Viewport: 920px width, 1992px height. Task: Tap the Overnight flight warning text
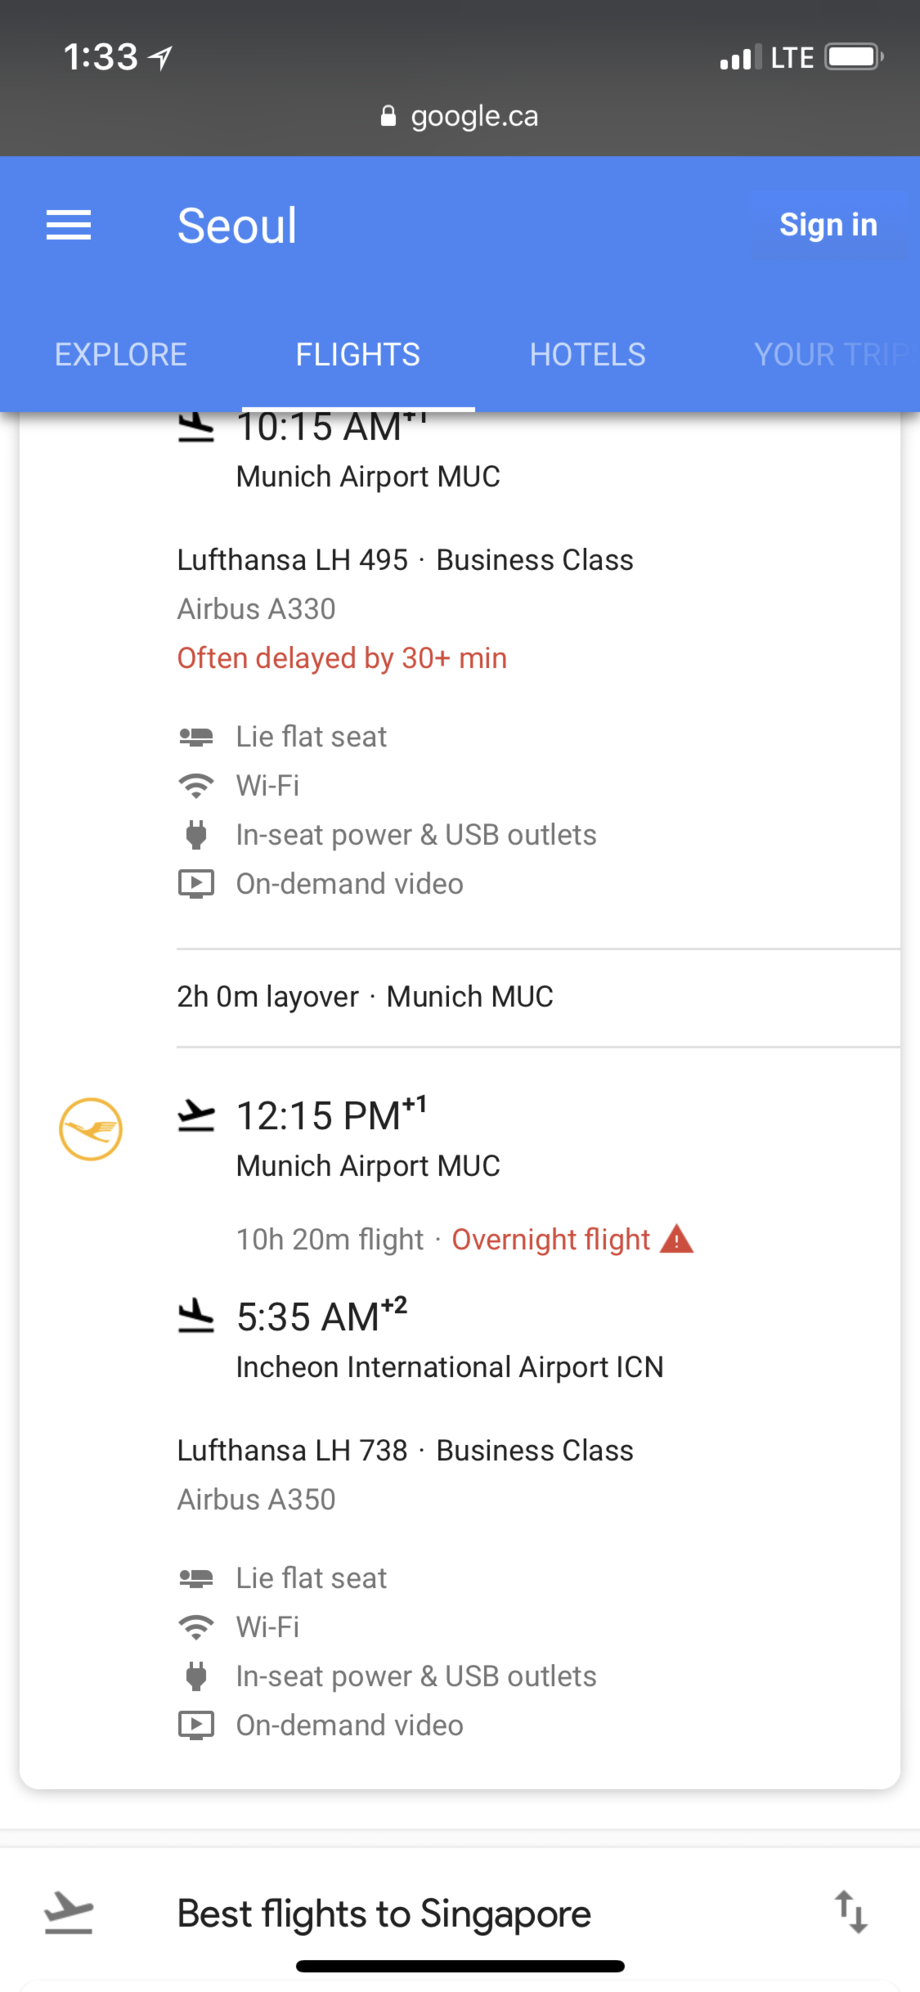pyautogui.click(x=551, y=1239)
